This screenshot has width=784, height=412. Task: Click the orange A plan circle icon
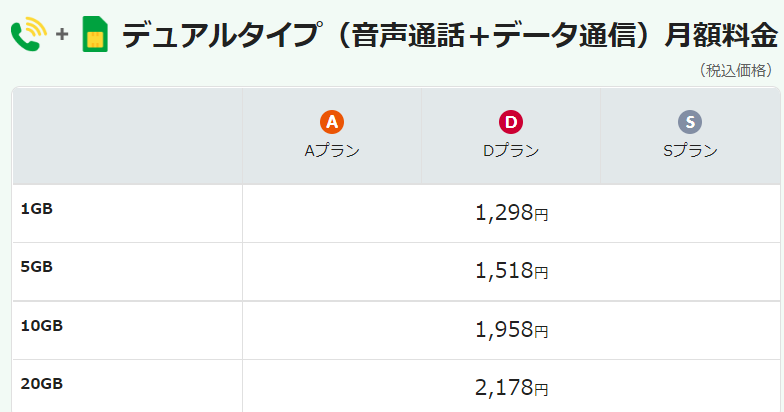click(x=332, y=123)
